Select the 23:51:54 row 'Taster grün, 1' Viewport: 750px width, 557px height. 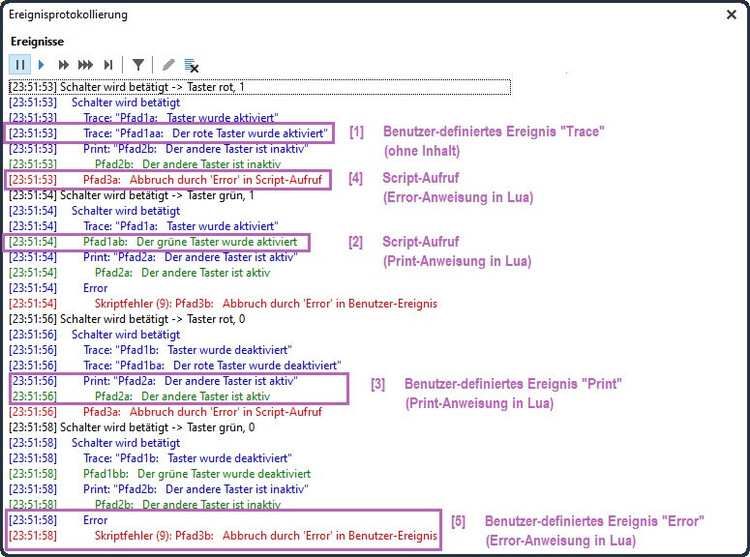coord(132,195)
